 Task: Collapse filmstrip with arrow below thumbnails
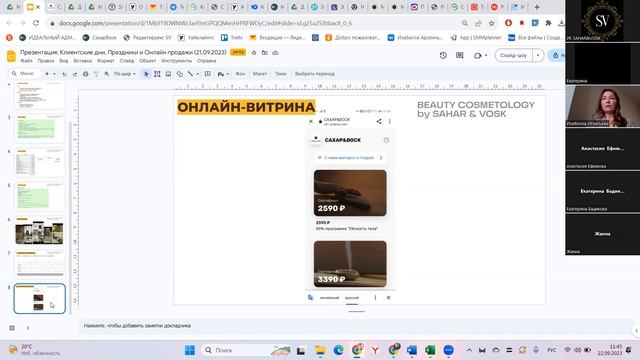click(x=28, y=328)
